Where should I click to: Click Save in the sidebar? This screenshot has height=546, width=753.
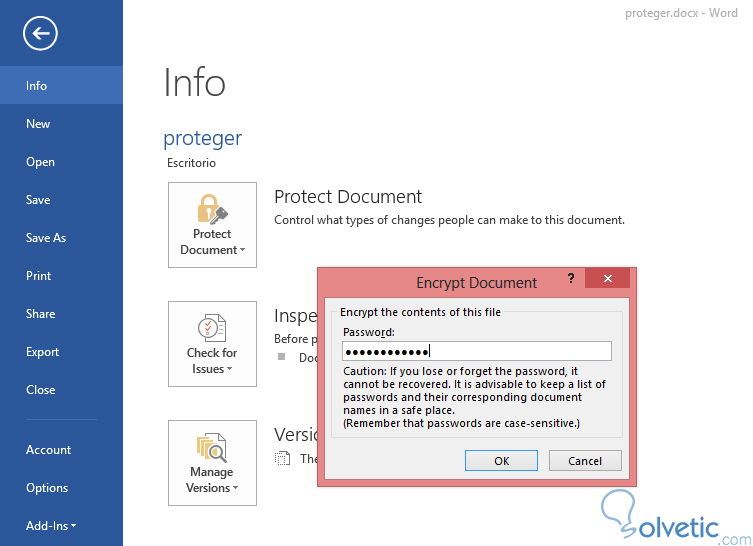point(61,200)
